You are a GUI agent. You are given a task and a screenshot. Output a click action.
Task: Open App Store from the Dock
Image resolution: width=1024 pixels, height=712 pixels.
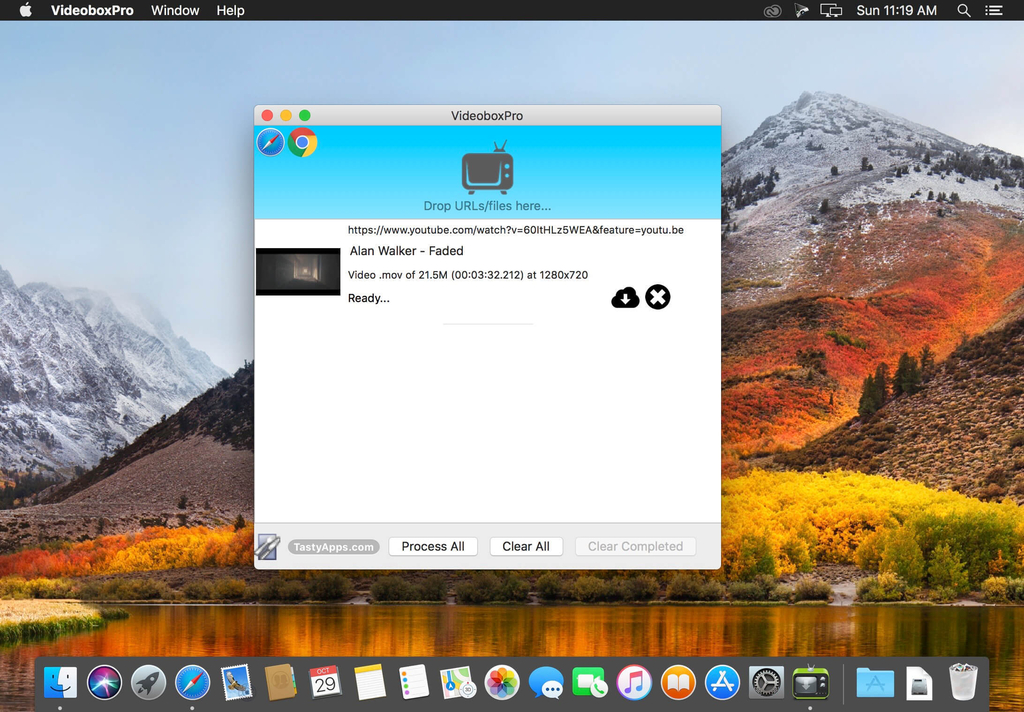tap(722, 683)
